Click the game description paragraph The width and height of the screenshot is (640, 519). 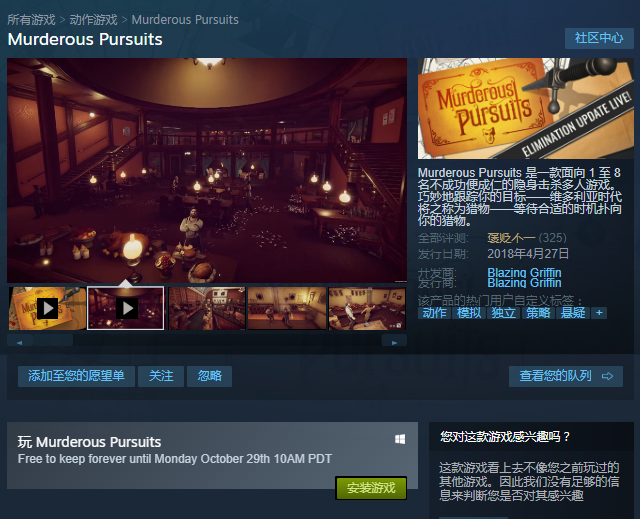520,196
